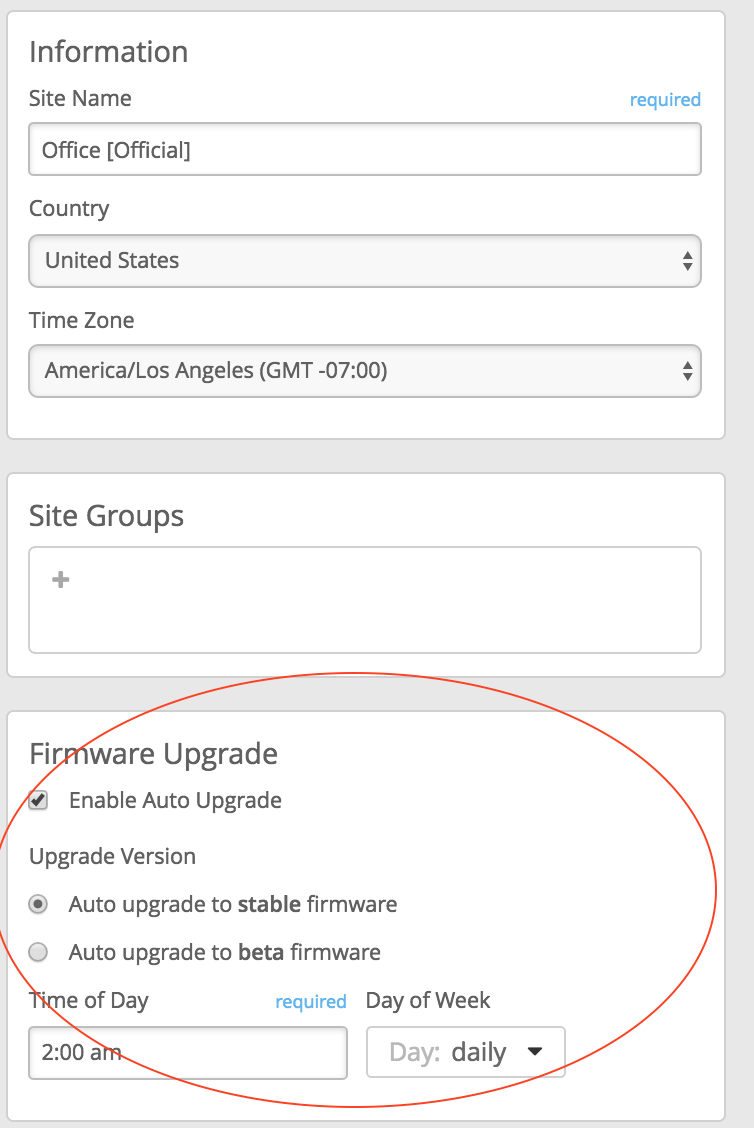
Task: Click the plus icon in Site Groups
Action: click(61, 580)
